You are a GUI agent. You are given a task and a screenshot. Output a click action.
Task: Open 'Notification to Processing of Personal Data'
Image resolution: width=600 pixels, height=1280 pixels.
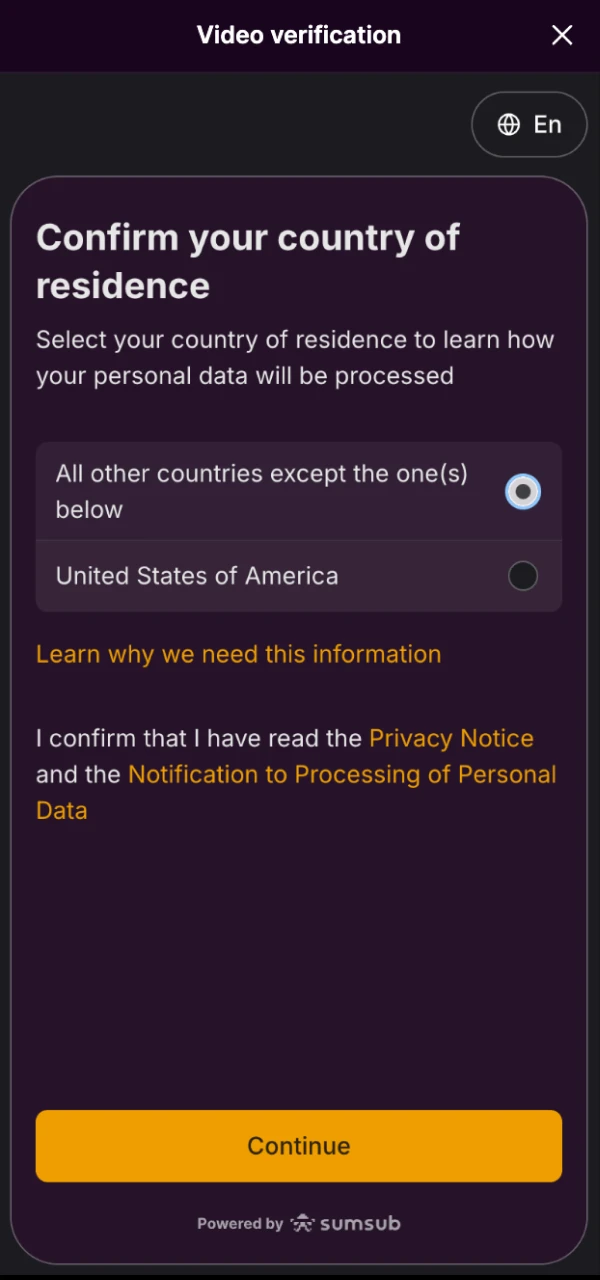pos(342,774)
